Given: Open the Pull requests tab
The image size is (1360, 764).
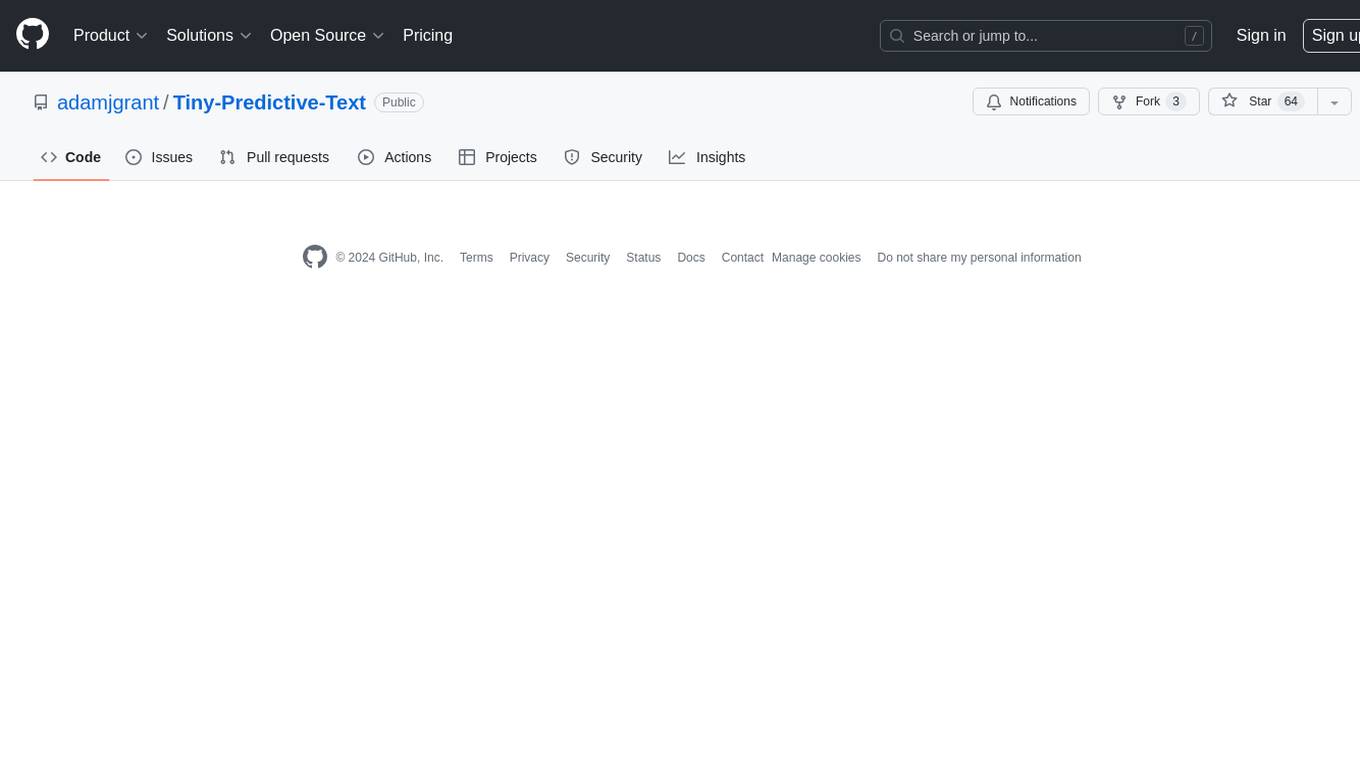Looking at the screenshot, I should click(274, 157).
